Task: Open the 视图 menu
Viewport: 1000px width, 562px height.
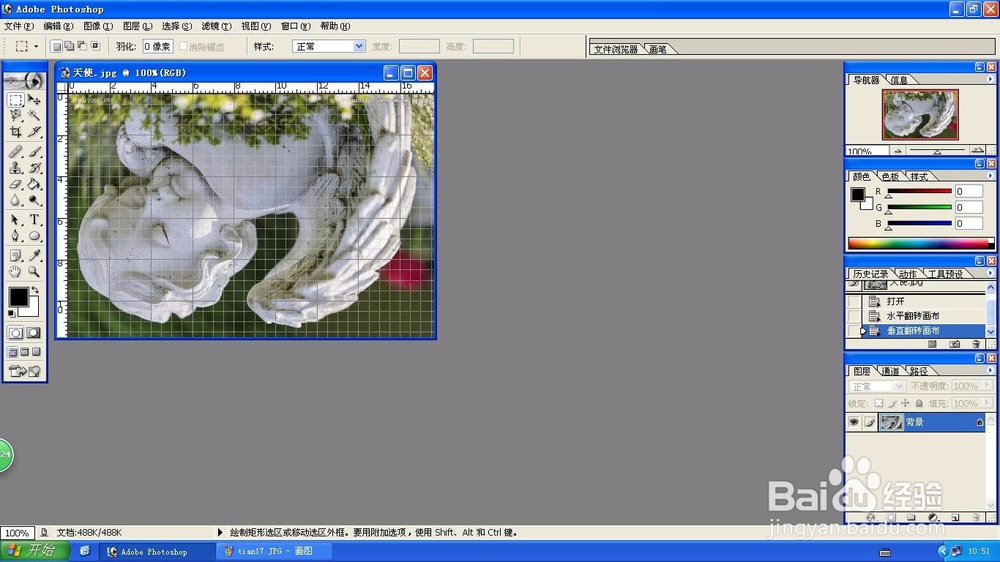Action: [x=256, y=26]
